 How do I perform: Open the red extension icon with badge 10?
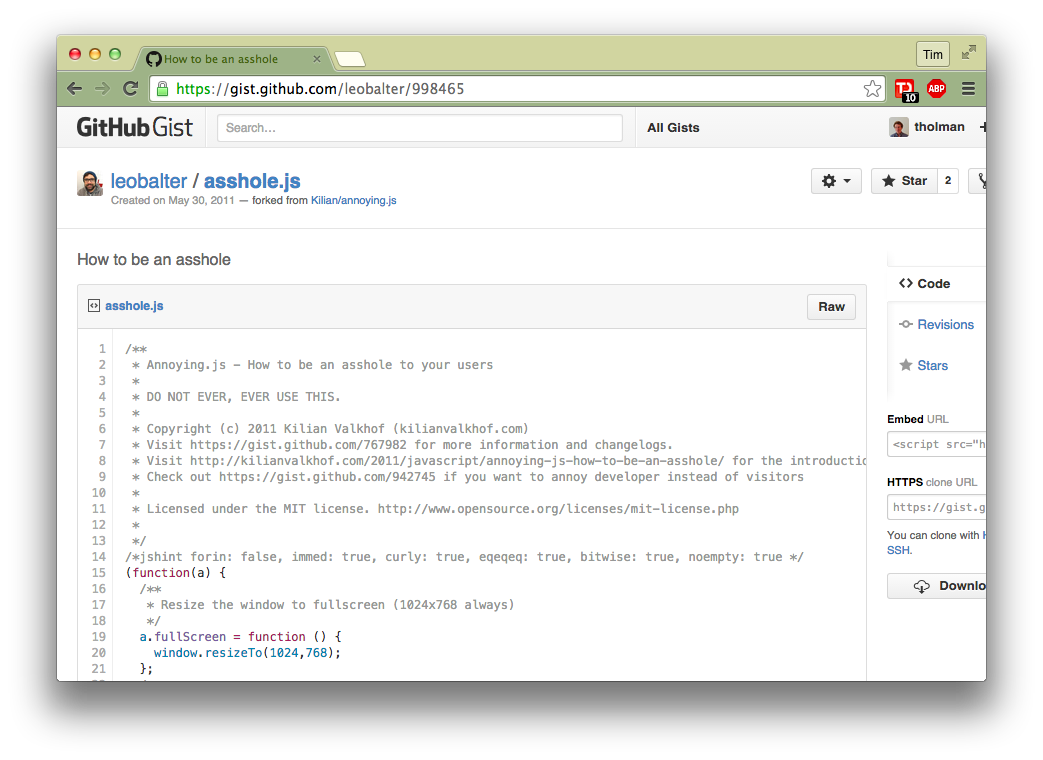906,90
